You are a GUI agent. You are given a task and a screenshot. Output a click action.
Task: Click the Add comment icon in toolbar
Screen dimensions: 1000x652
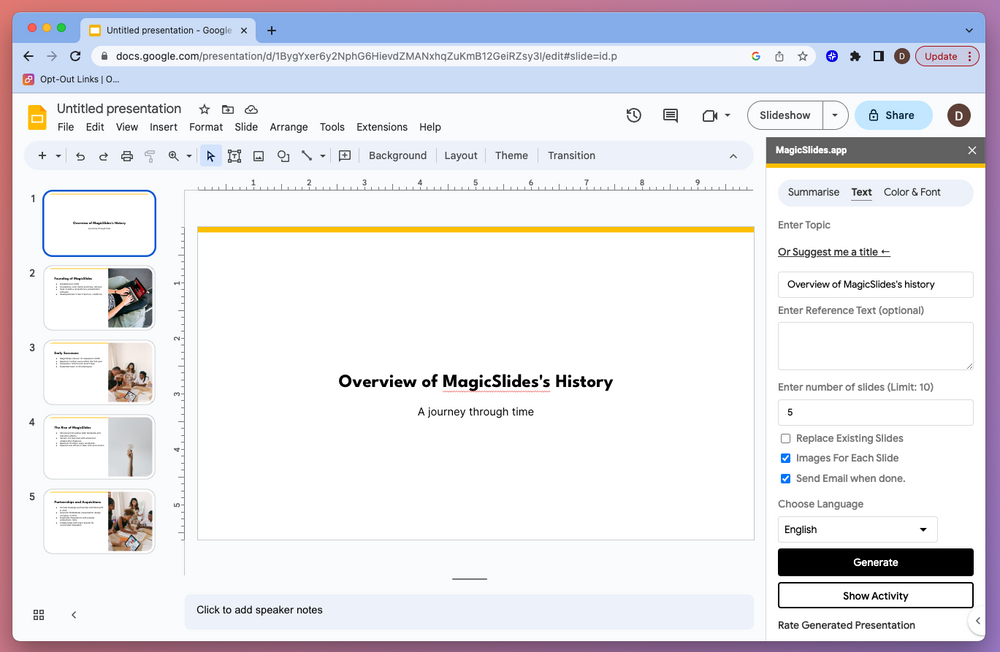tap(345, 156)
